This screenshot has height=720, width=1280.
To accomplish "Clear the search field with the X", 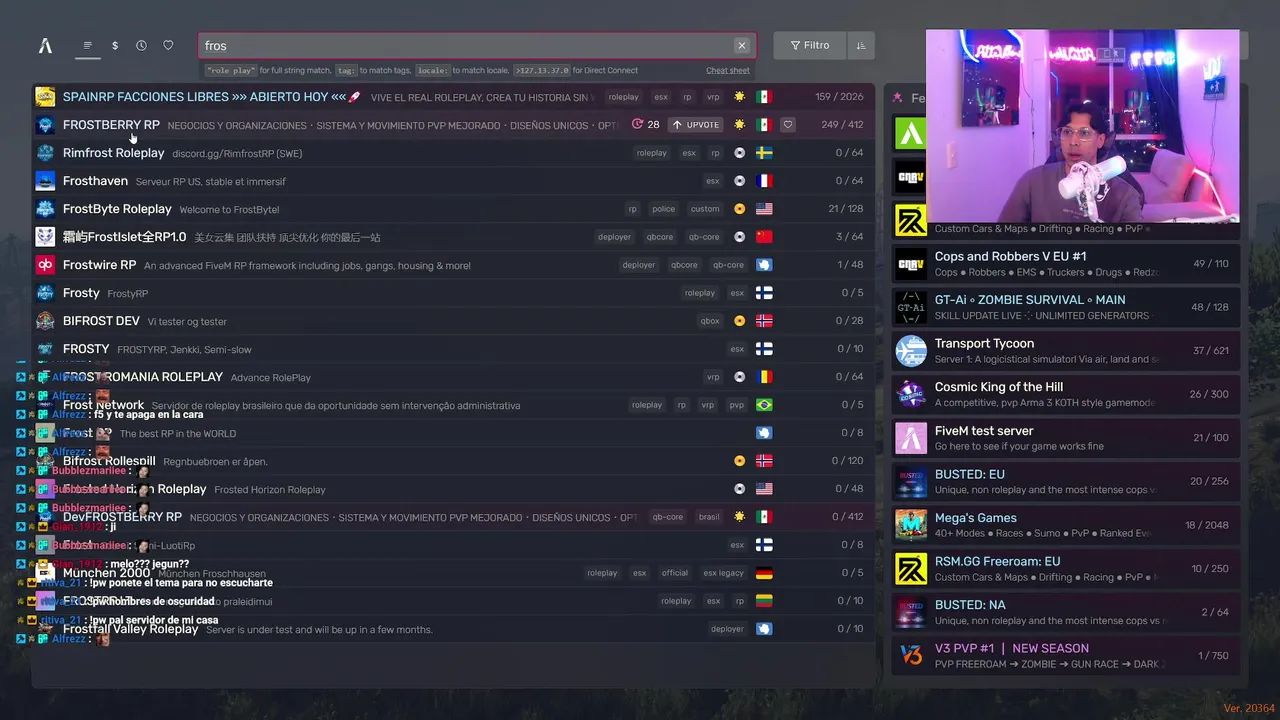I will (742, 45).
